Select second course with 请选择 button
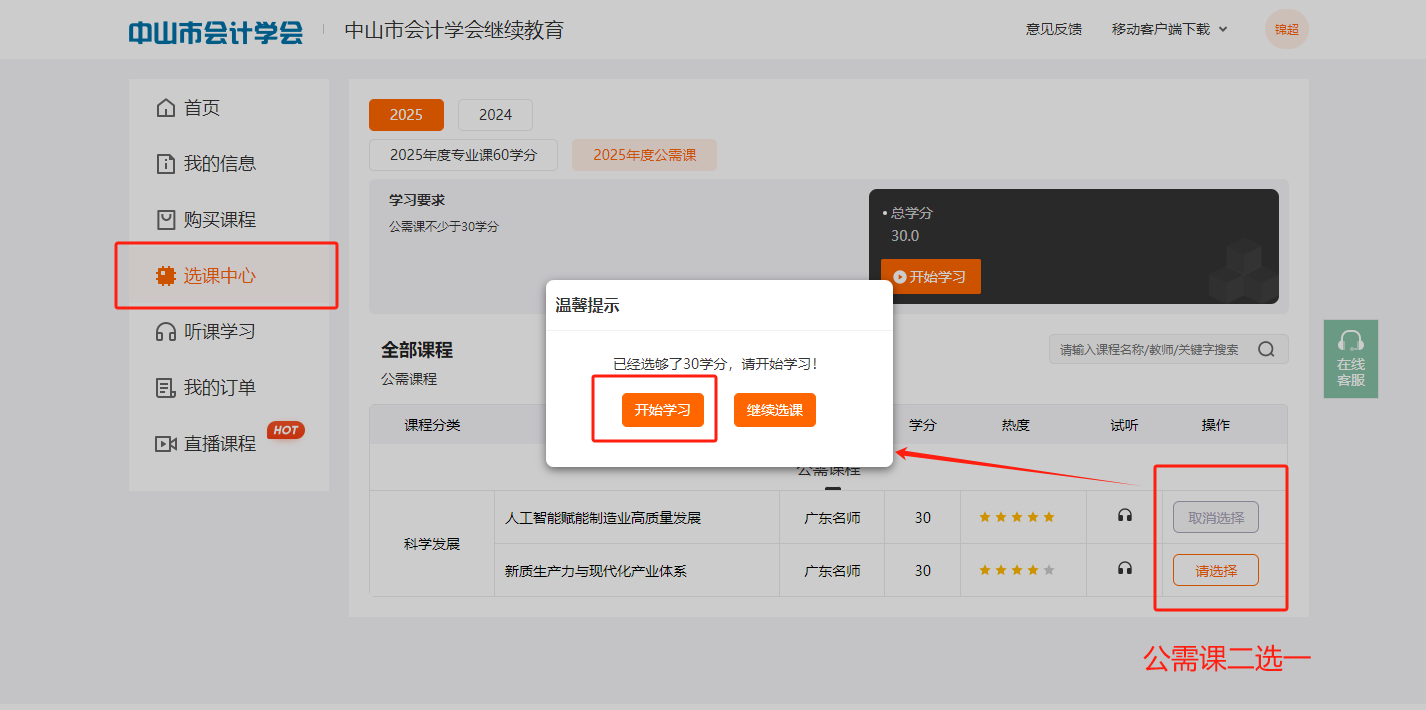The image size is (1426, 710). click(x=1215, y=571)
